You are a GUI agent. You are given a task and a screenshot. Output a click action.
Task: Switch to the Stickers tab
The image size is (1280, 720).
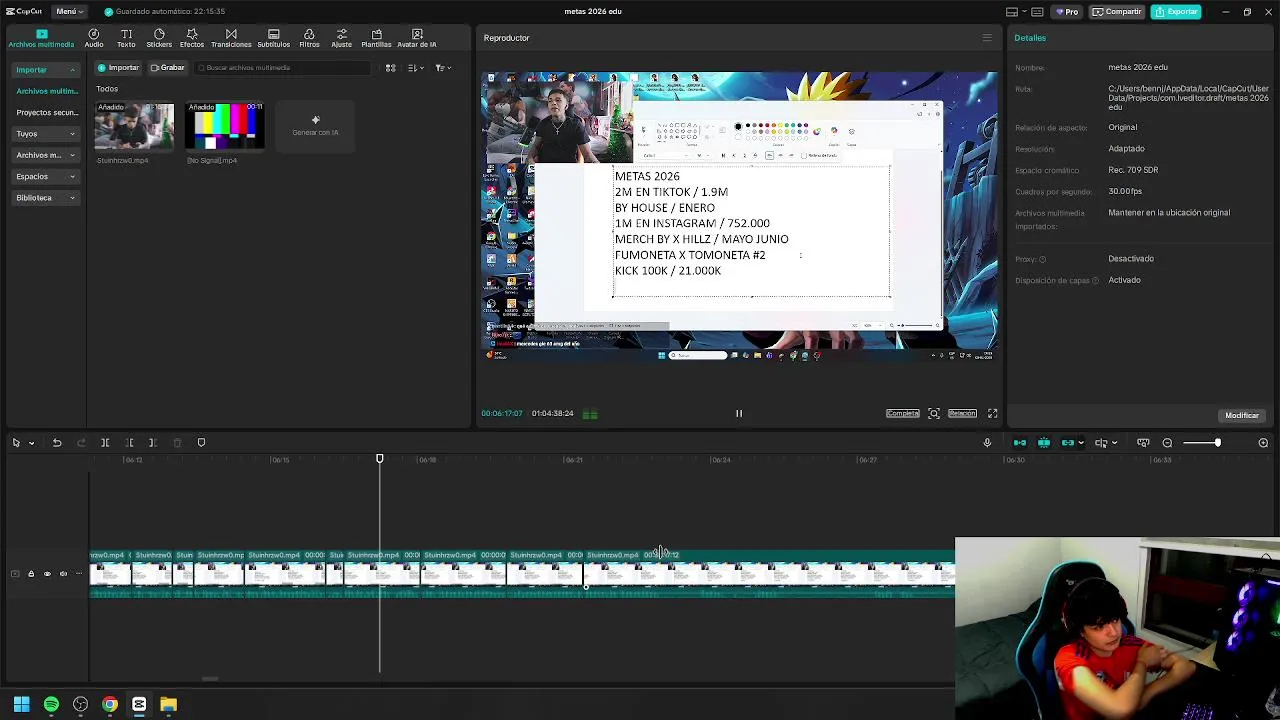tap(159, 38)
